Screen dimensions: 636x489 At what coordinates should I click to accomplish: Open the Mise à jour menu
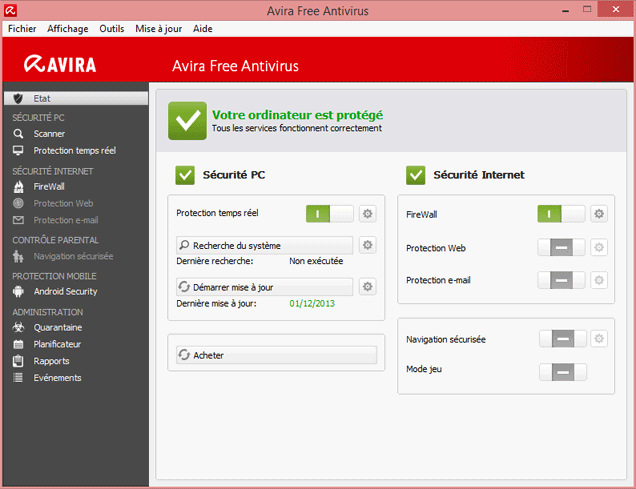pos(158,29)
